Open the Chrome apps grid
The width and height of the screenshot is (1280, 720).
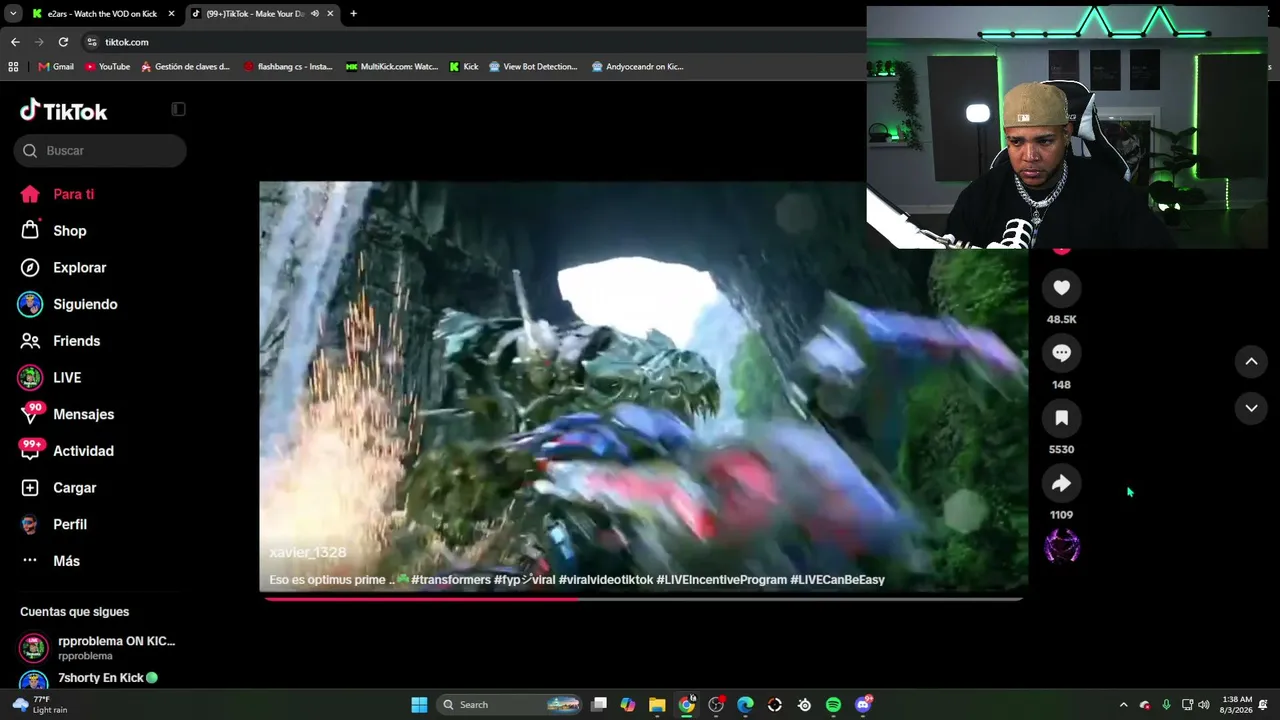click(x=13, y=67)
